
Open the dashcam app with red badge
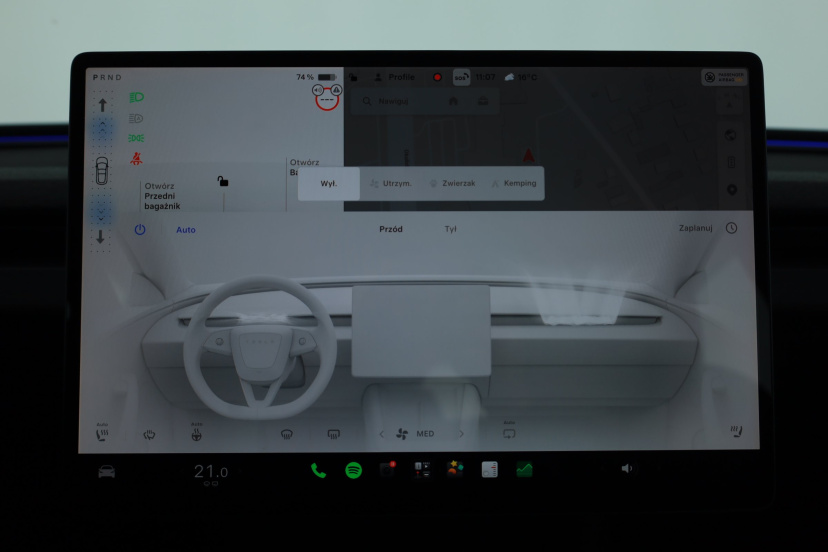pos(388,469)
